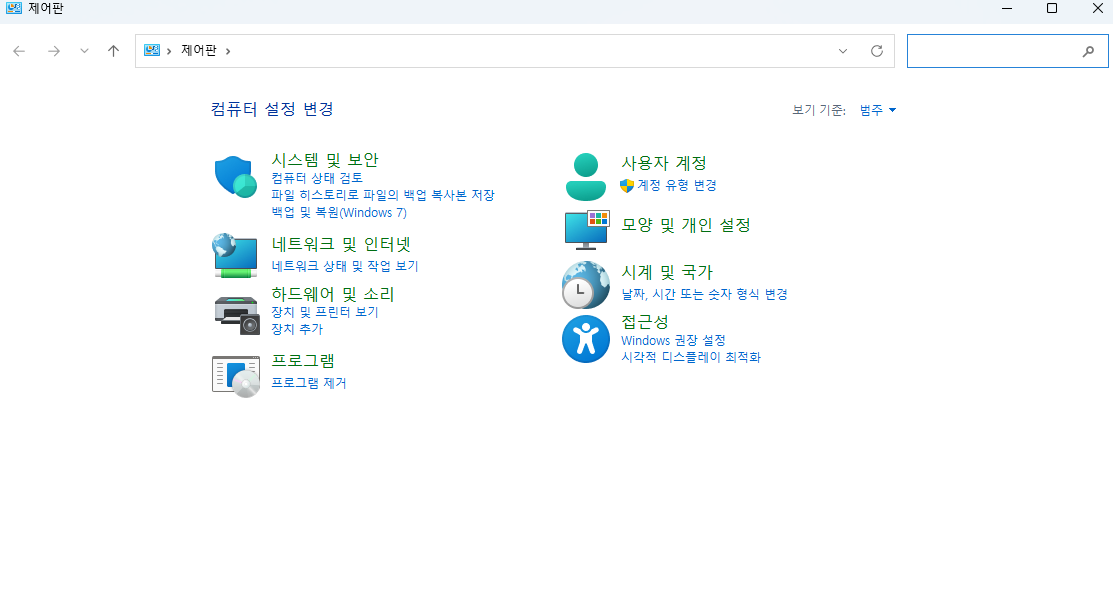
Task: Go up one level with the up arrow
Action: (x=114, y=51)
